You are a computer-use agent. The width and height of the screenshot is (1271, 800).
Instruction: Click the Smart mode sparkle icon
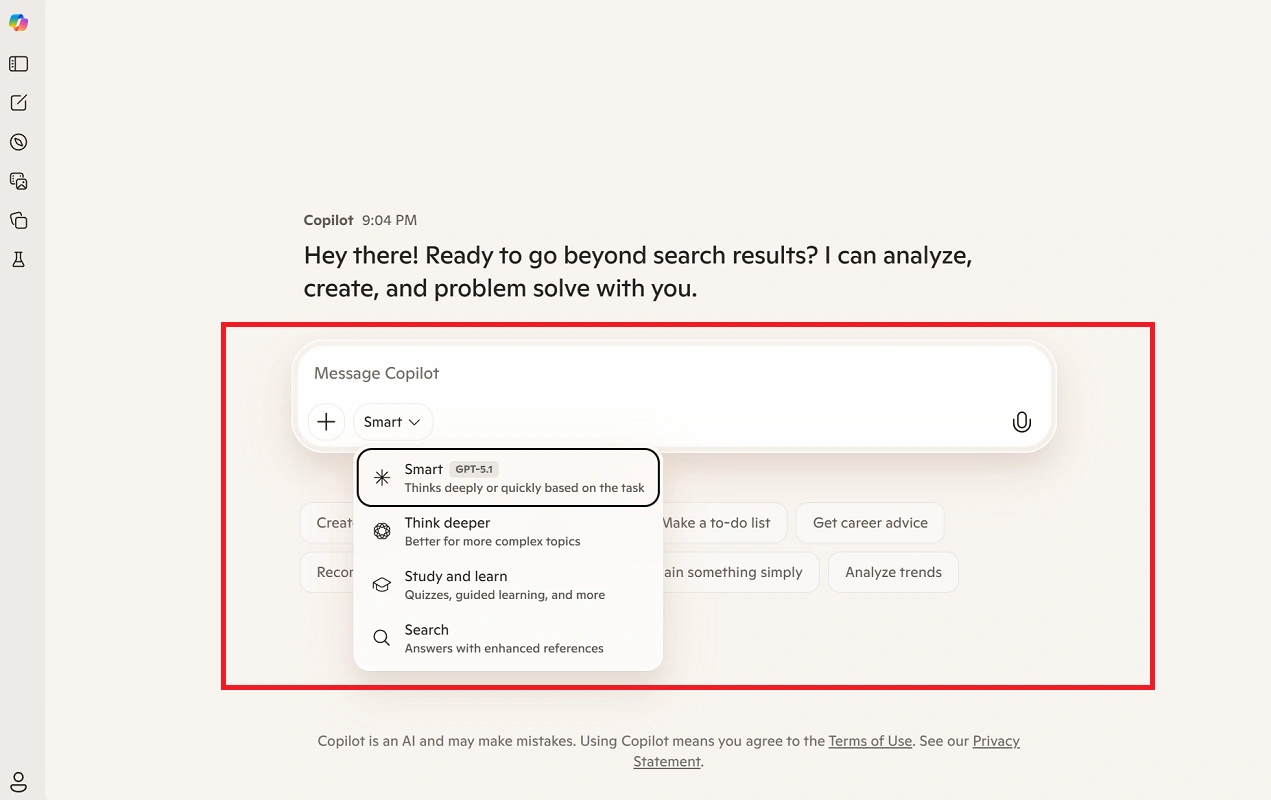[382, 478]
